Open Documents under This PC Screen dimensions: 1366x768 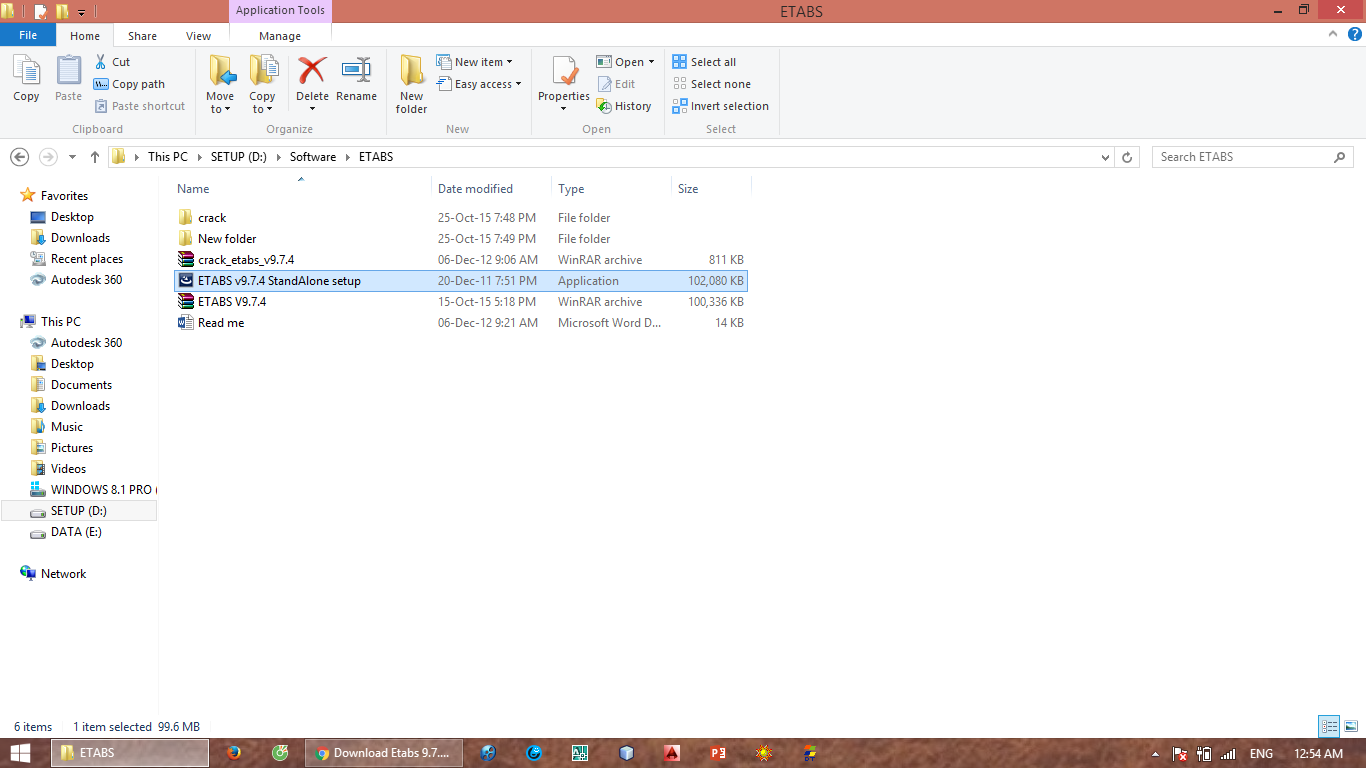coord(81,385)
